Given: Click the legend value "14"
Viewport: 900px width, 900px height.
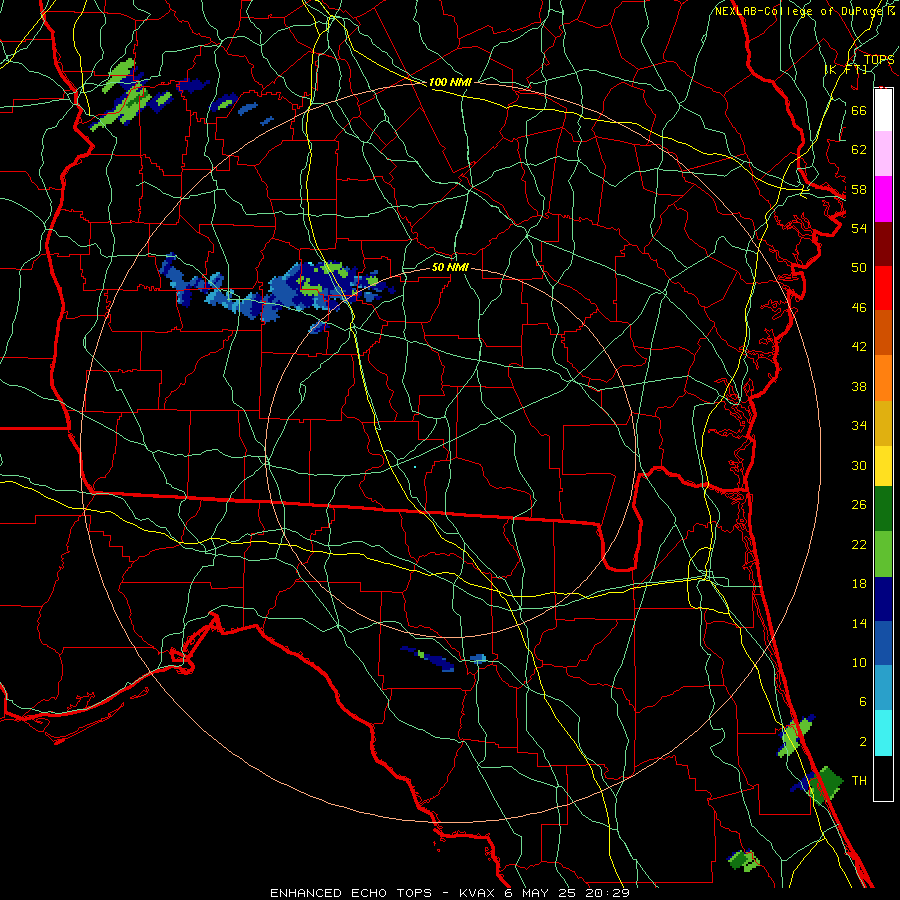Looking at the screenshot, I should click(x=859, y=623).
